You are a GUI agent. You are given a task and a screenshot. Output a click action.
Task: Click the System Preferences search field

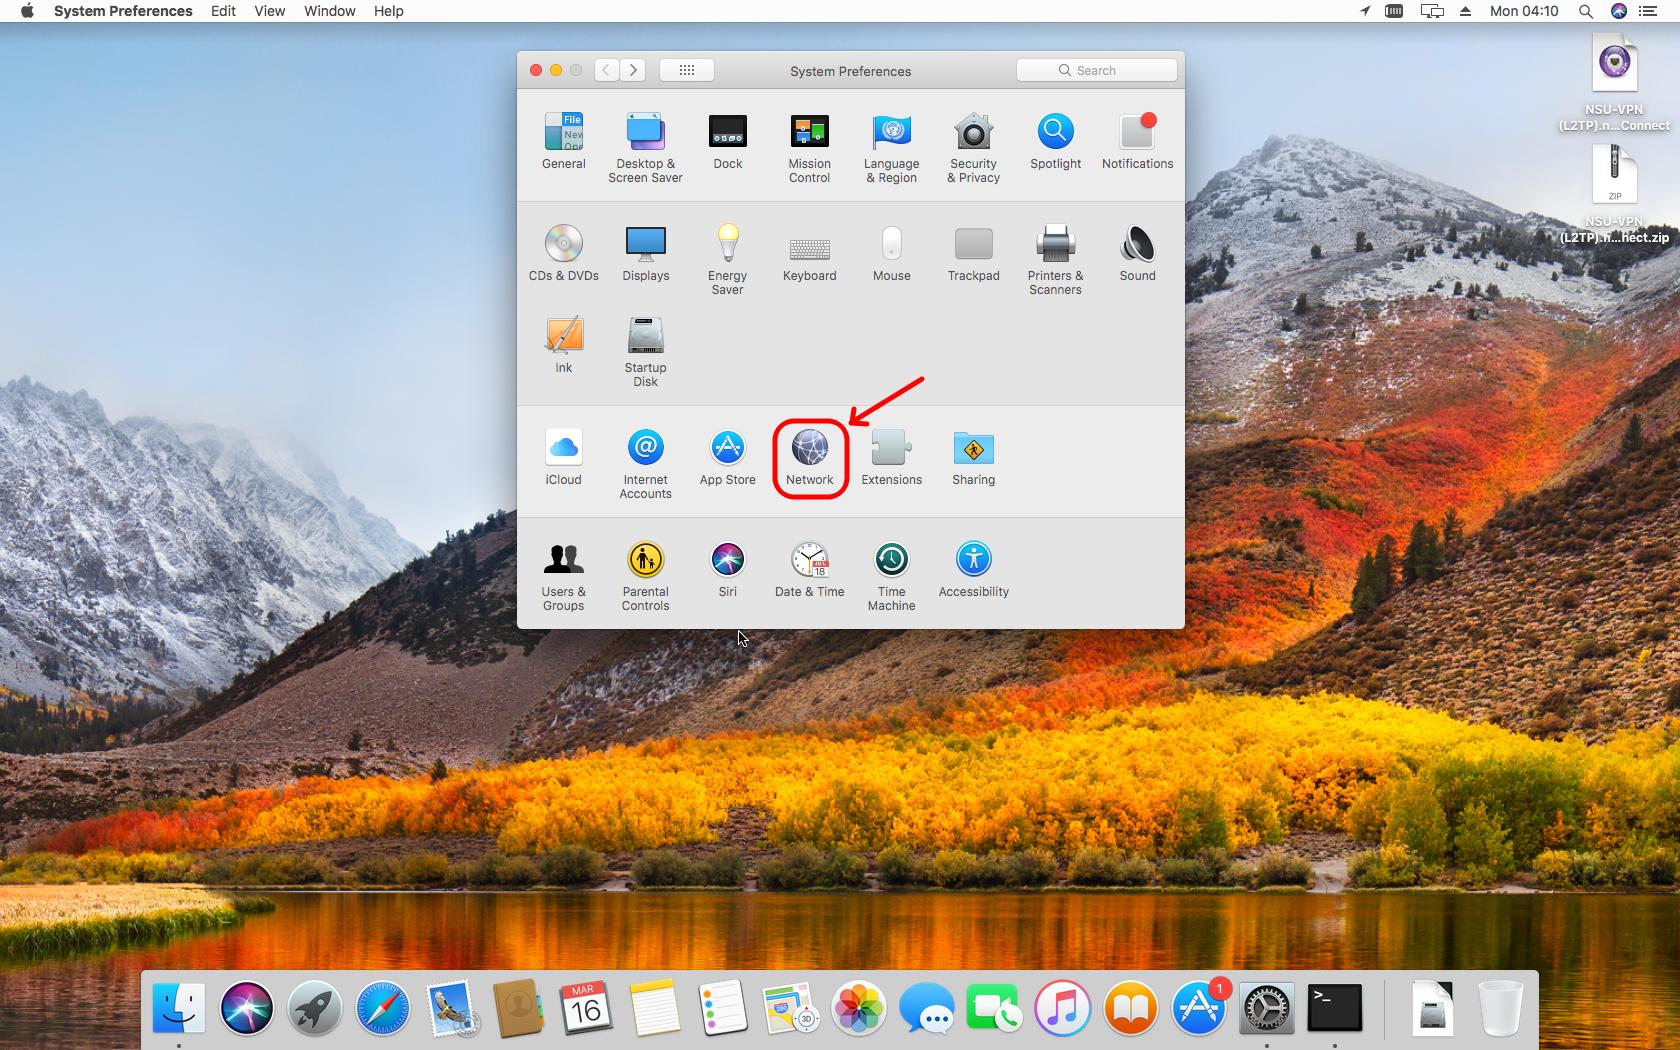click(1096, 70)
